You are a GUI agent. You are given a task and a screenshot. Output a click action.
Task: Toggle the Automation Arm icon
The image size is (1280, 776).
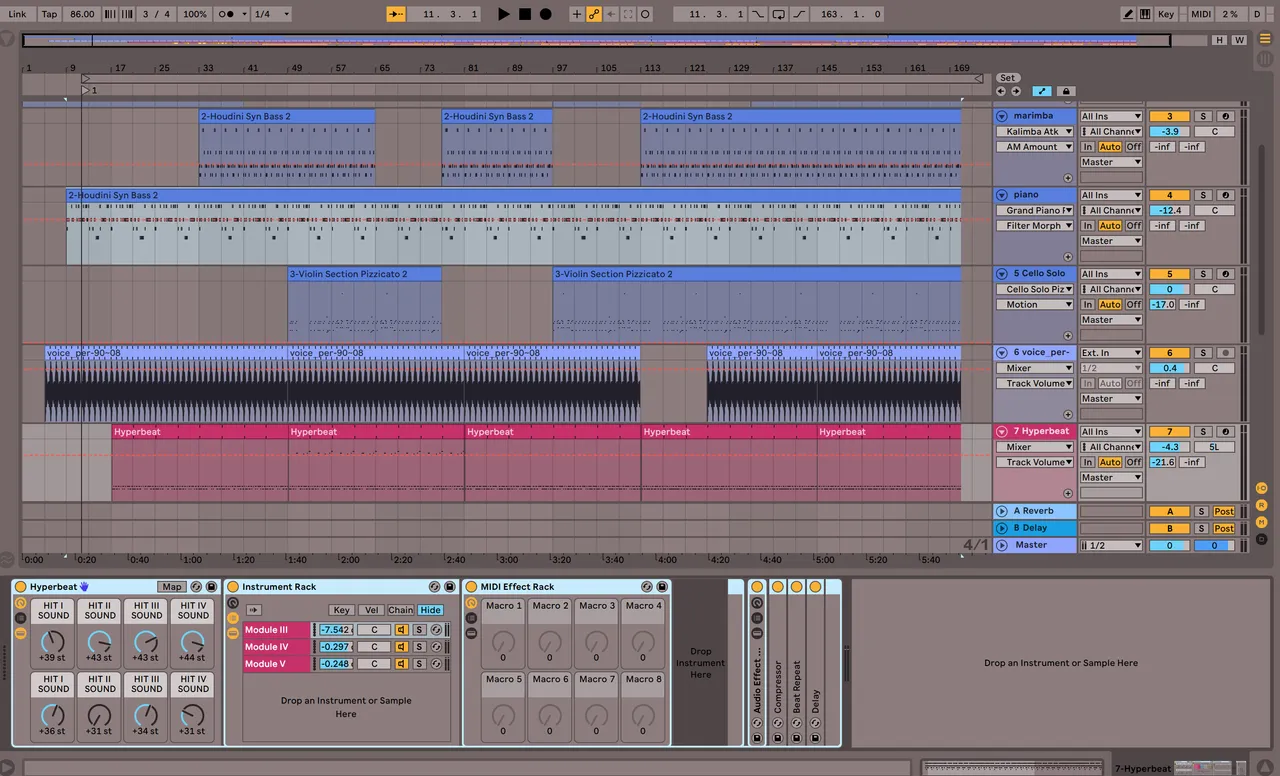(x=594, y=14)
